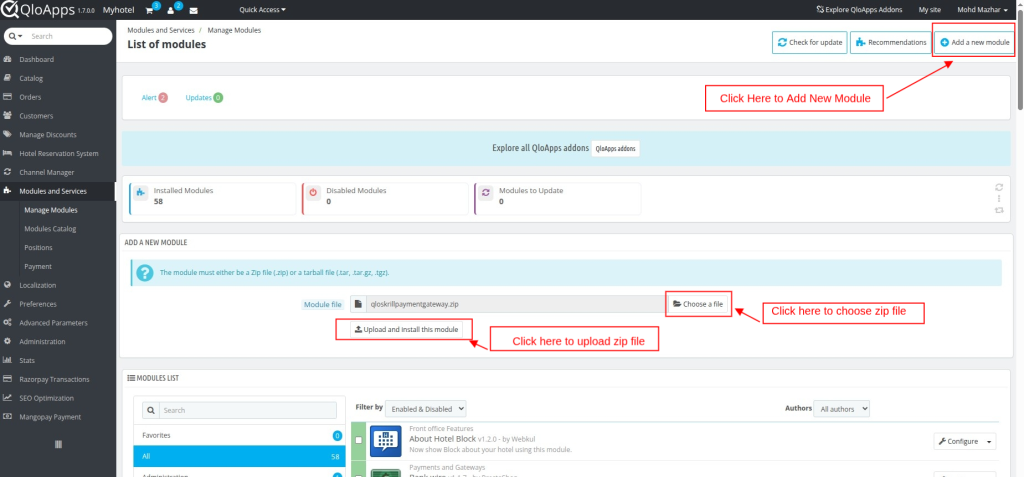Click Choose a file button

click(x=698, y=303)
